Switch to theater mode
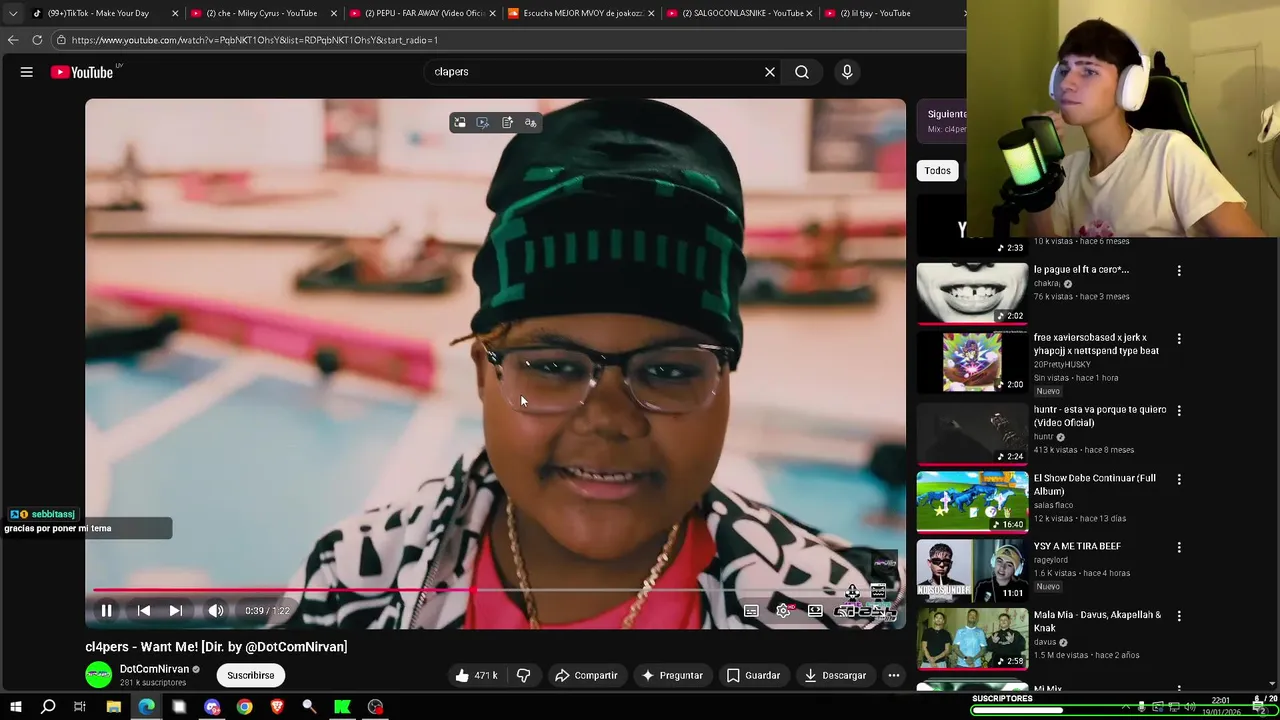Screen dimensions: 1280x720 tap(816, 611)
